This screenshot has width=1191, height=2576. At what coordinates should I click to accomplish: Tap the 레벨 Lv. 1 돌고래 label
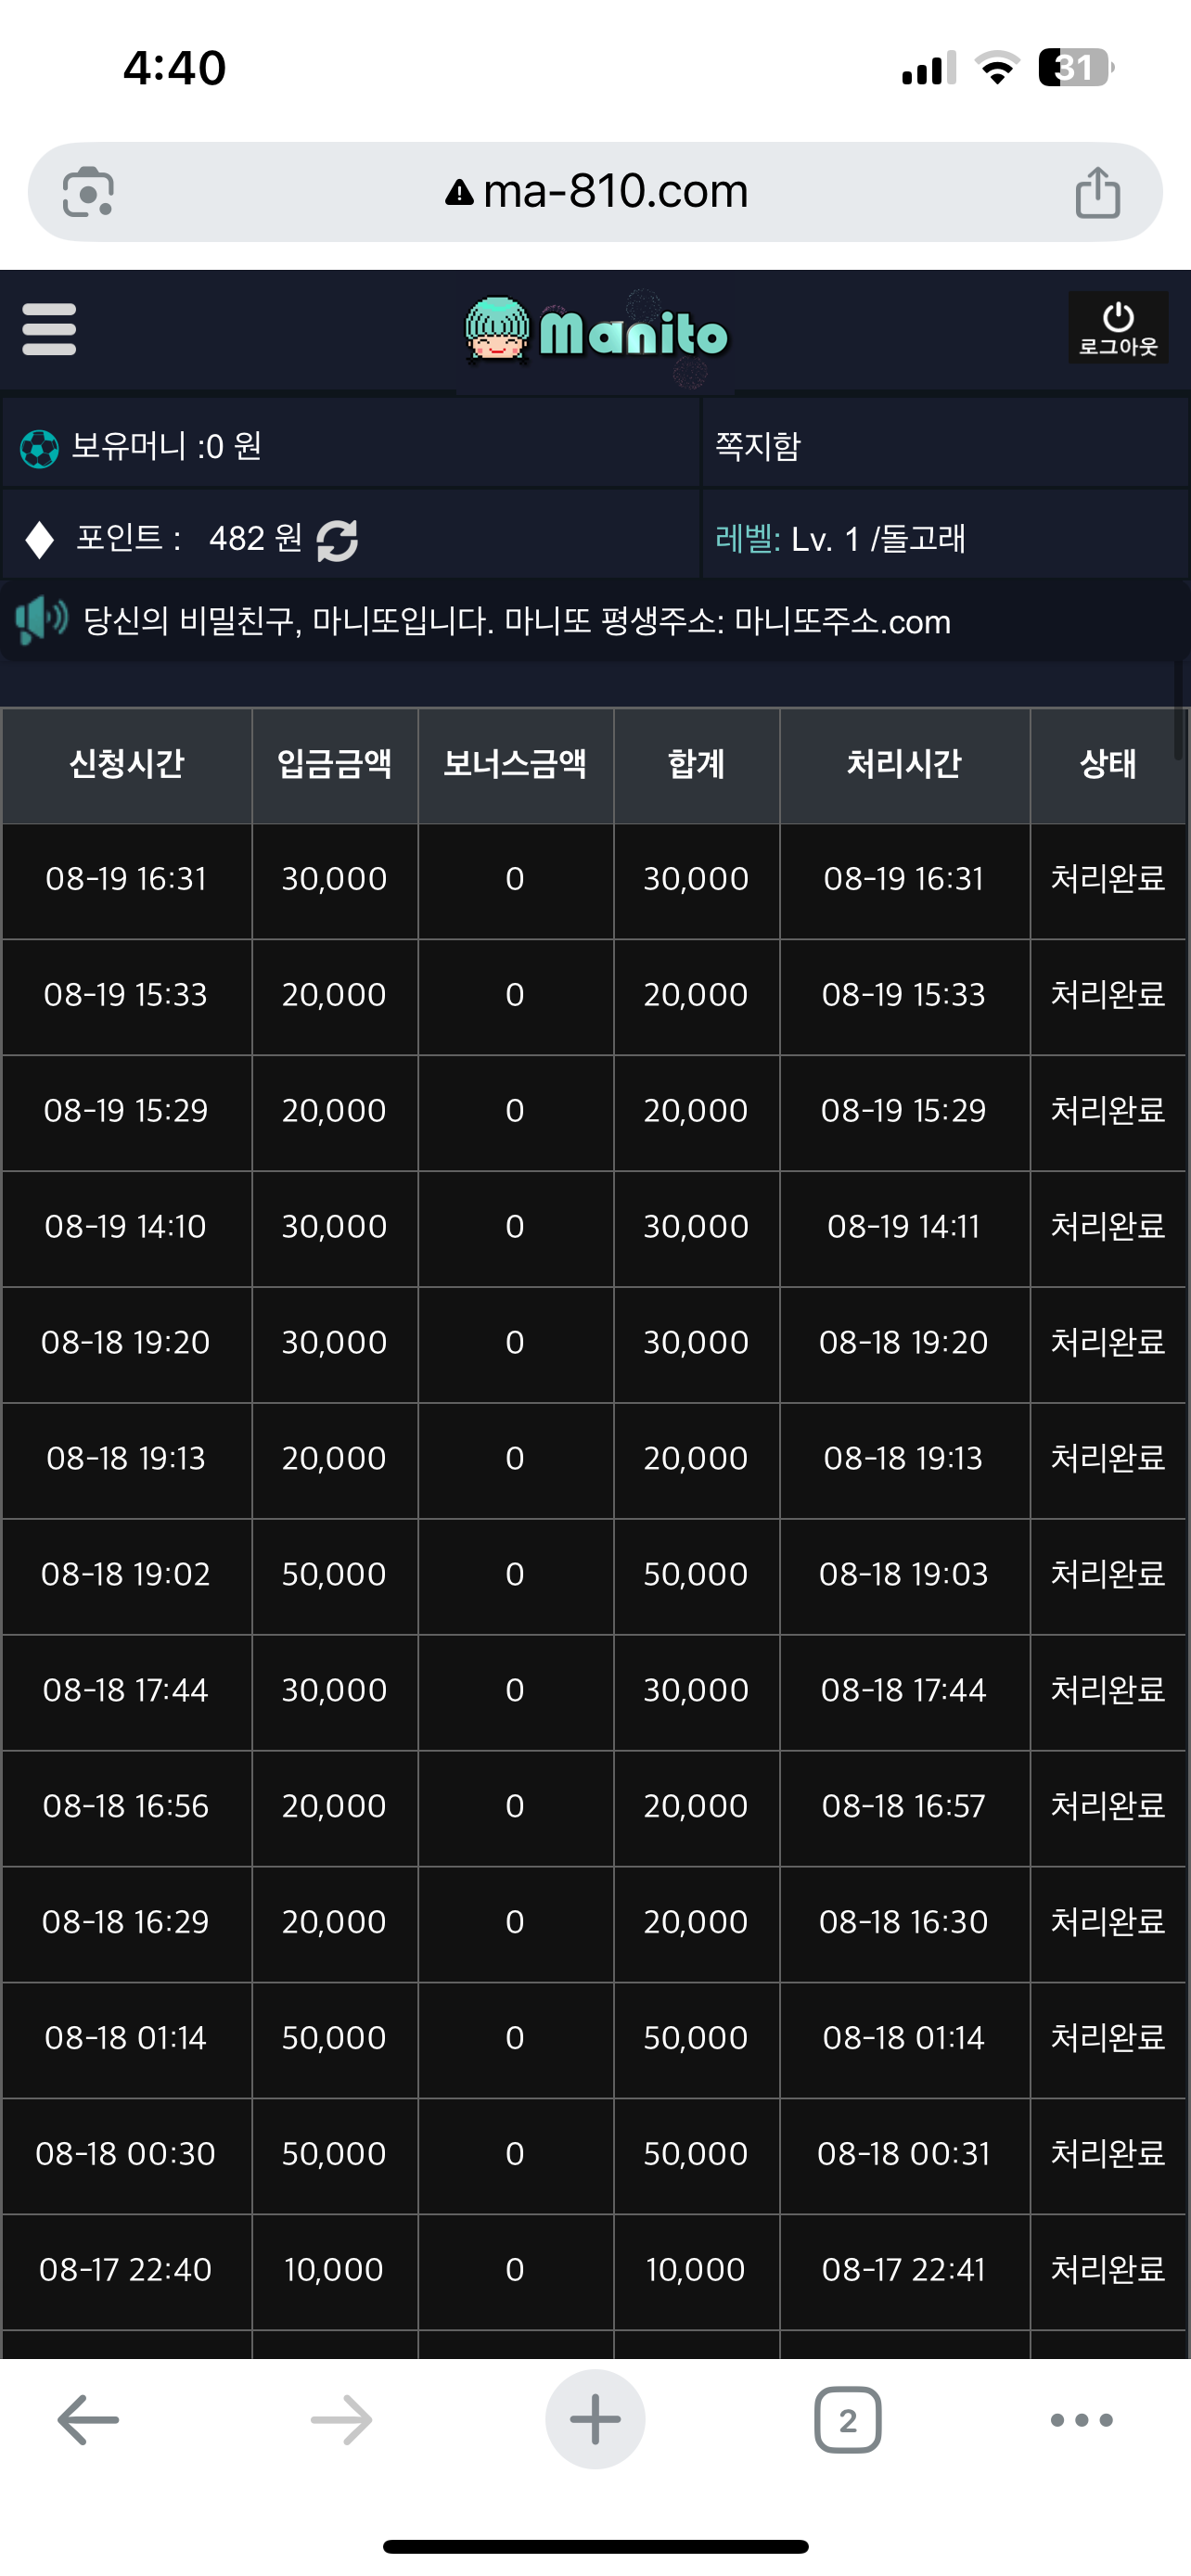tap(840, 539)
